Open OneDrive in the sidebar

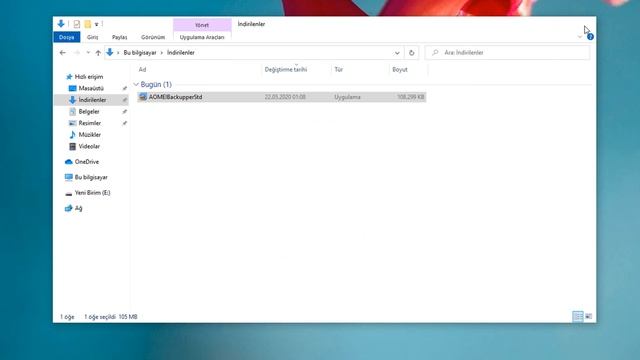pos(87,162)
